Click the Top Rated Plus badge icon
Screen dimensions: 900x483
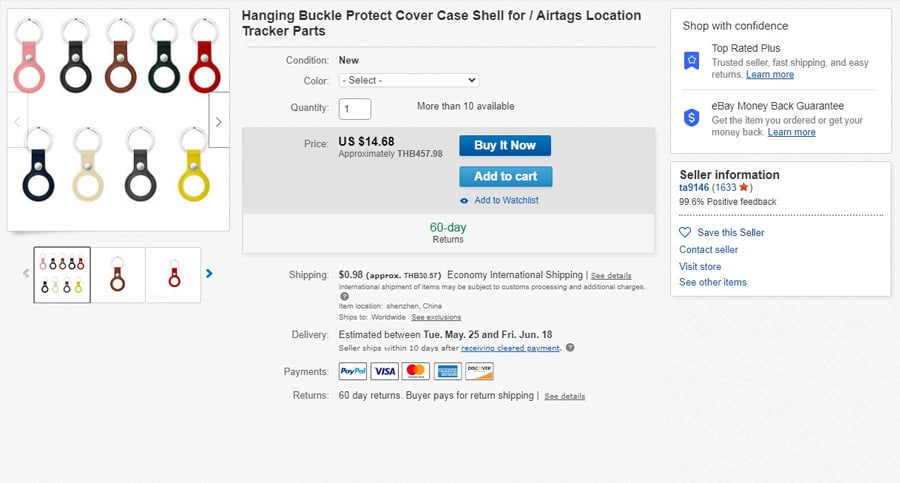(691, 61)
